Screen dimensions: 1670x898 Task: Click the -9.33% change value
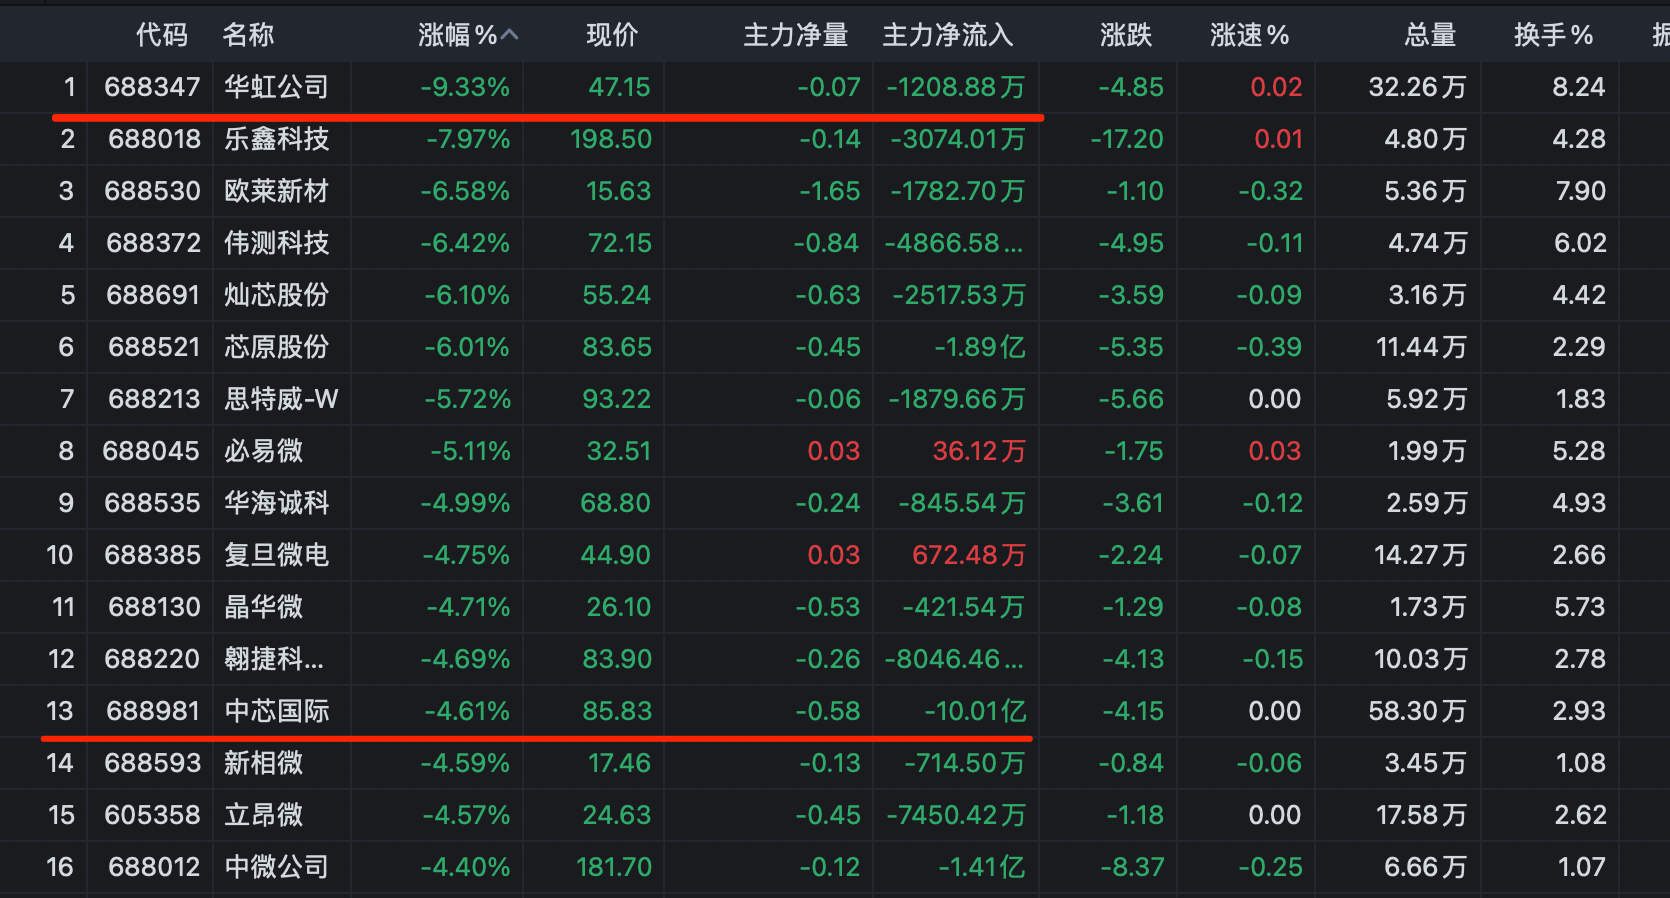465,87
